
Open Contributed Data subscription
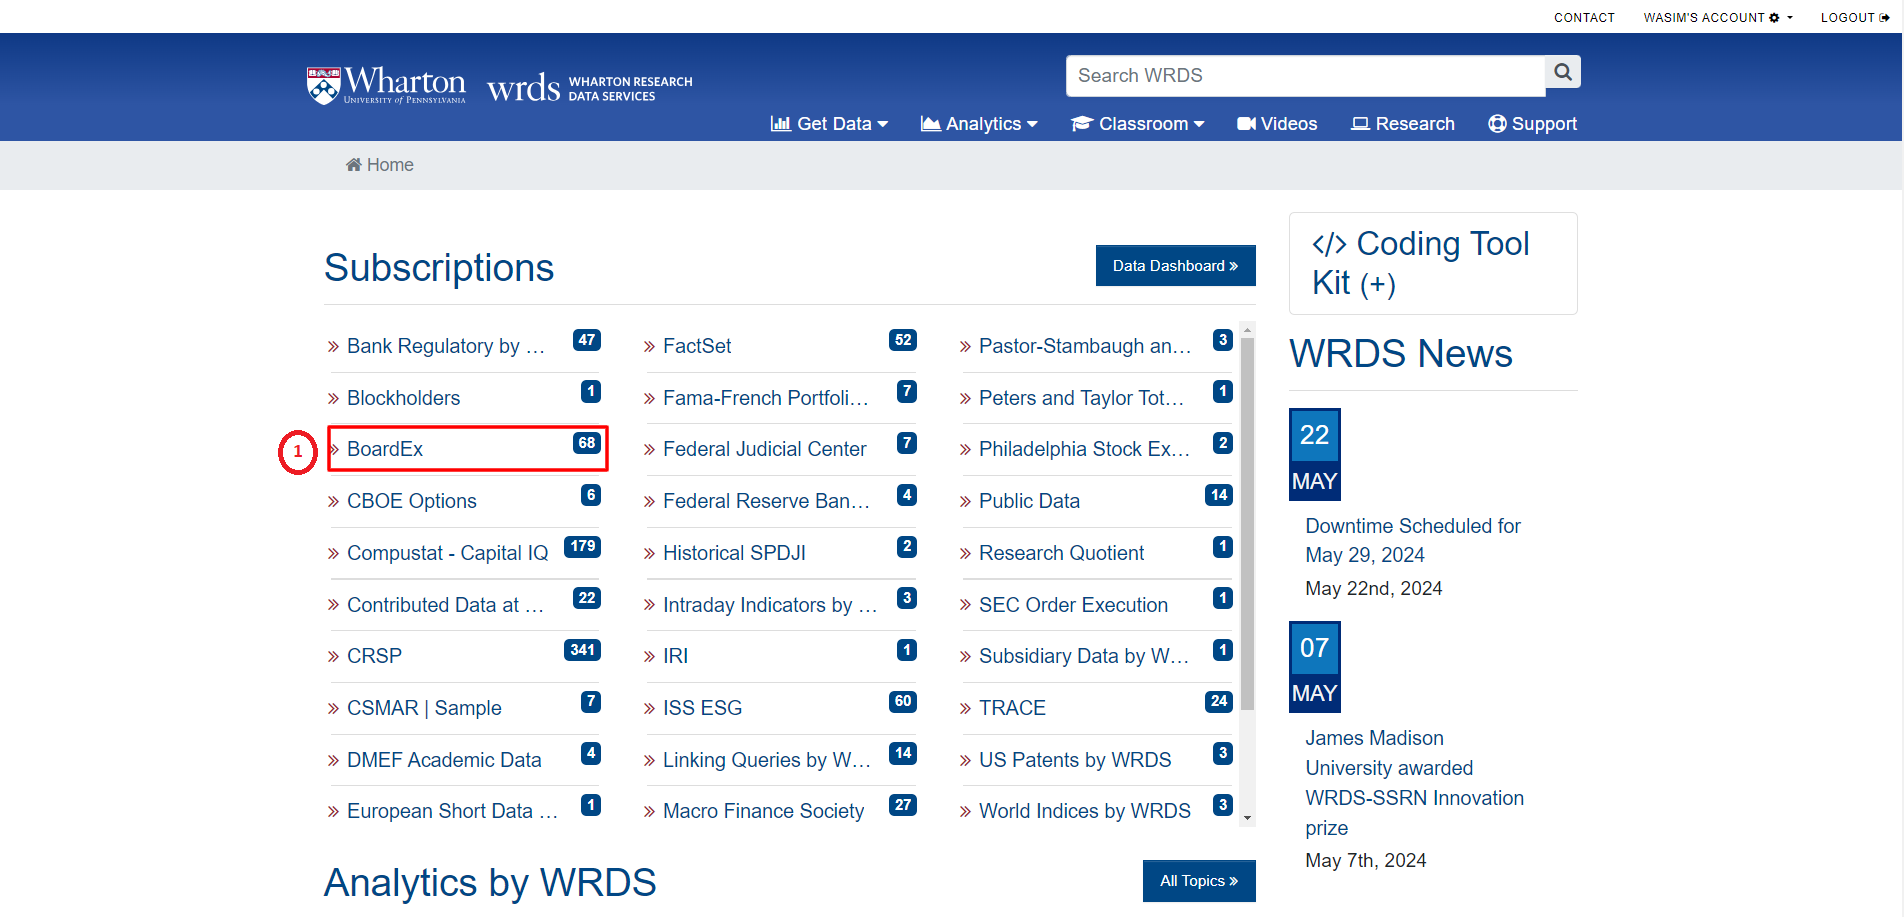(x=445, y=605)
